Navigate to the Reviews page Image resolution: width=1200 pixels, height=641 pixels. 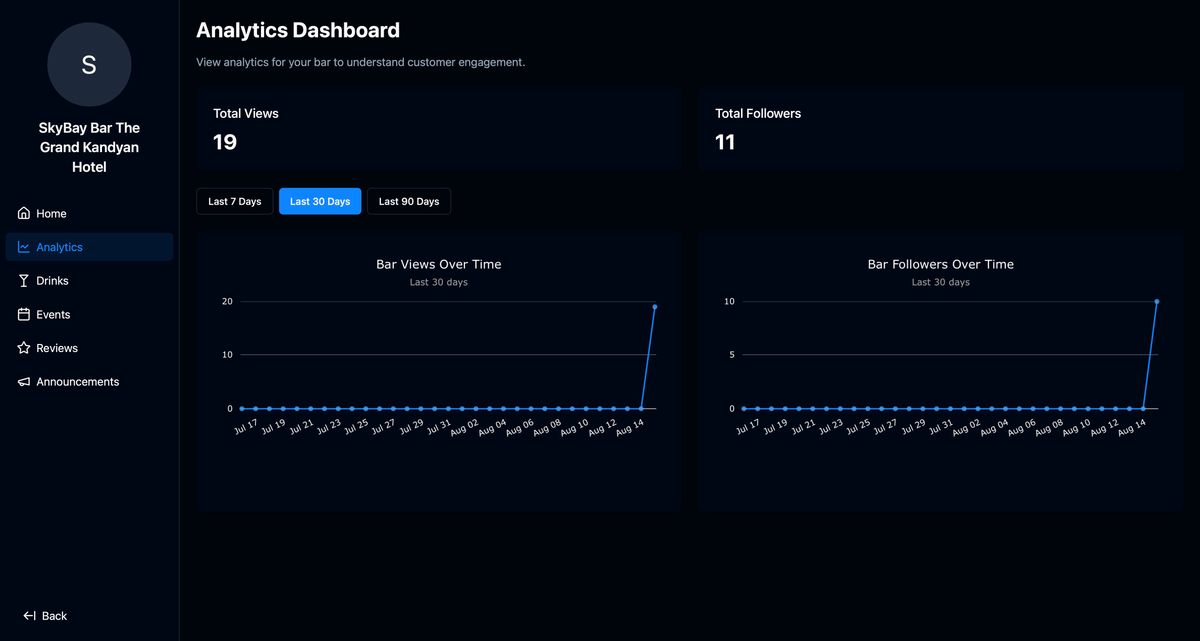tap(56, 348)
